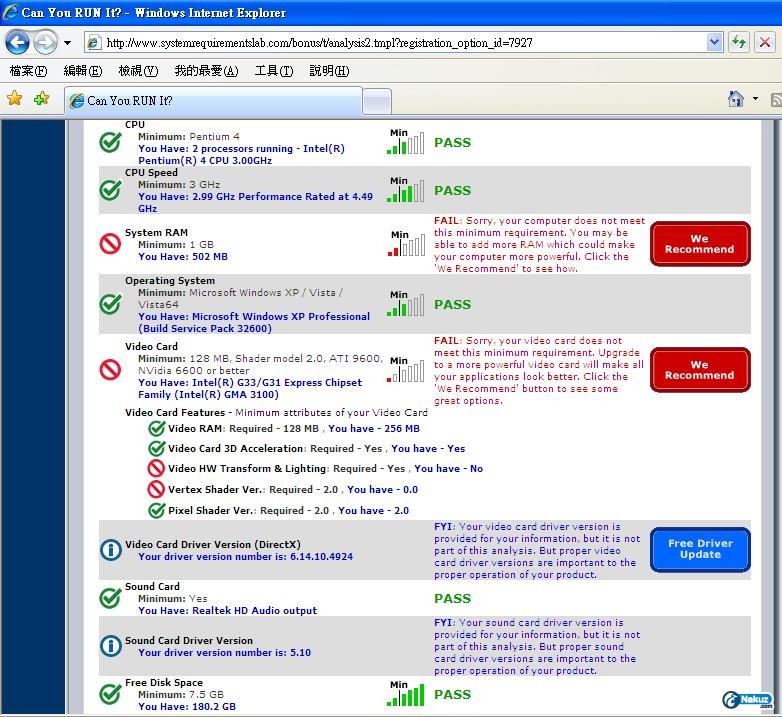The width and height of the screenshot is (782, 717).
Task: Click the Stop loading red X icon
Action: [x=764, y=42]
